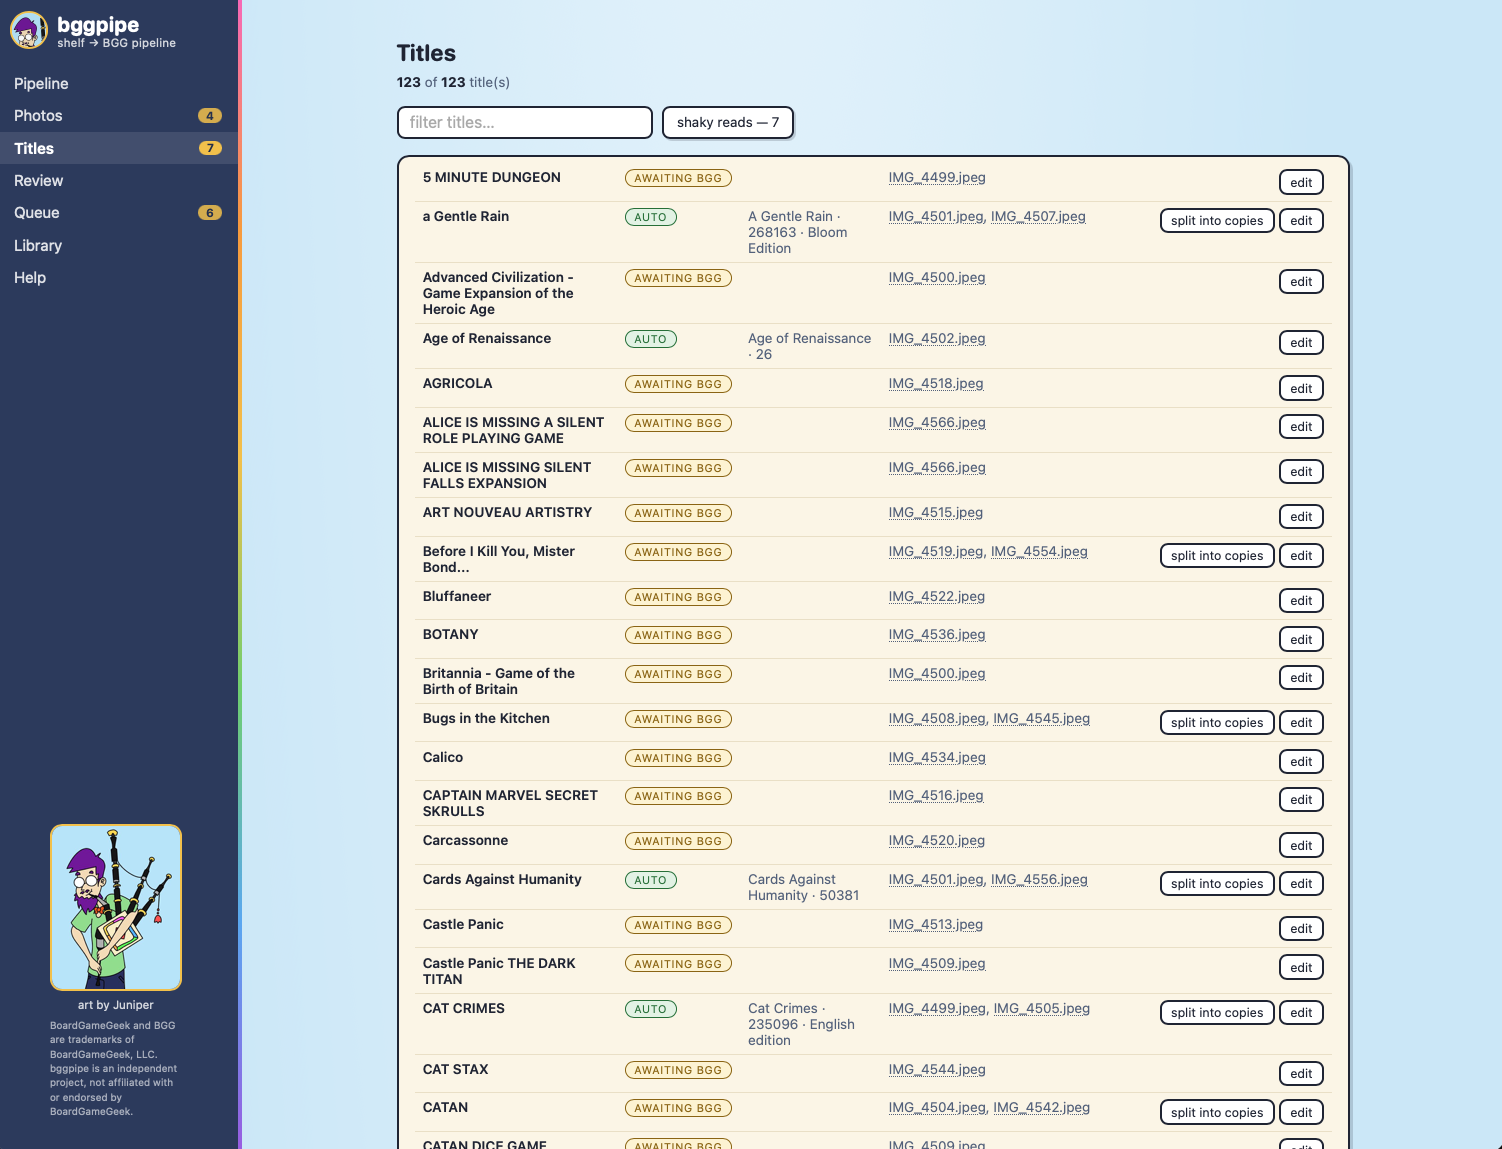Image resolution: width=1502 pixels, height=1149 pixels.
Task: Open Review in the sidebar
Action: (x=119, y=181)
